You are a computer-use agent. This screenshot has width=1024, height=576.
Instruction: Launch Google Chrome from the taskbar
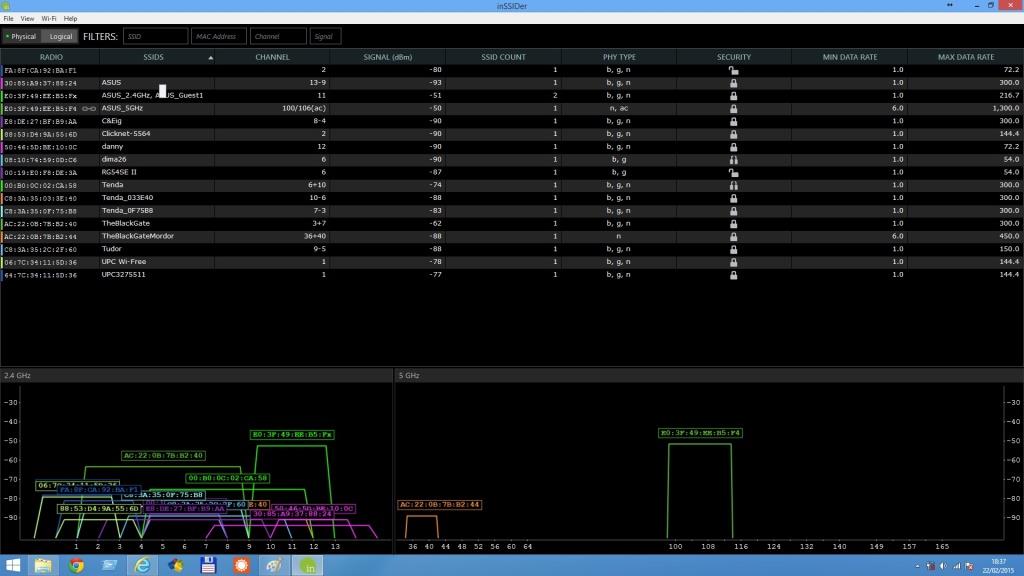point(77,565)
